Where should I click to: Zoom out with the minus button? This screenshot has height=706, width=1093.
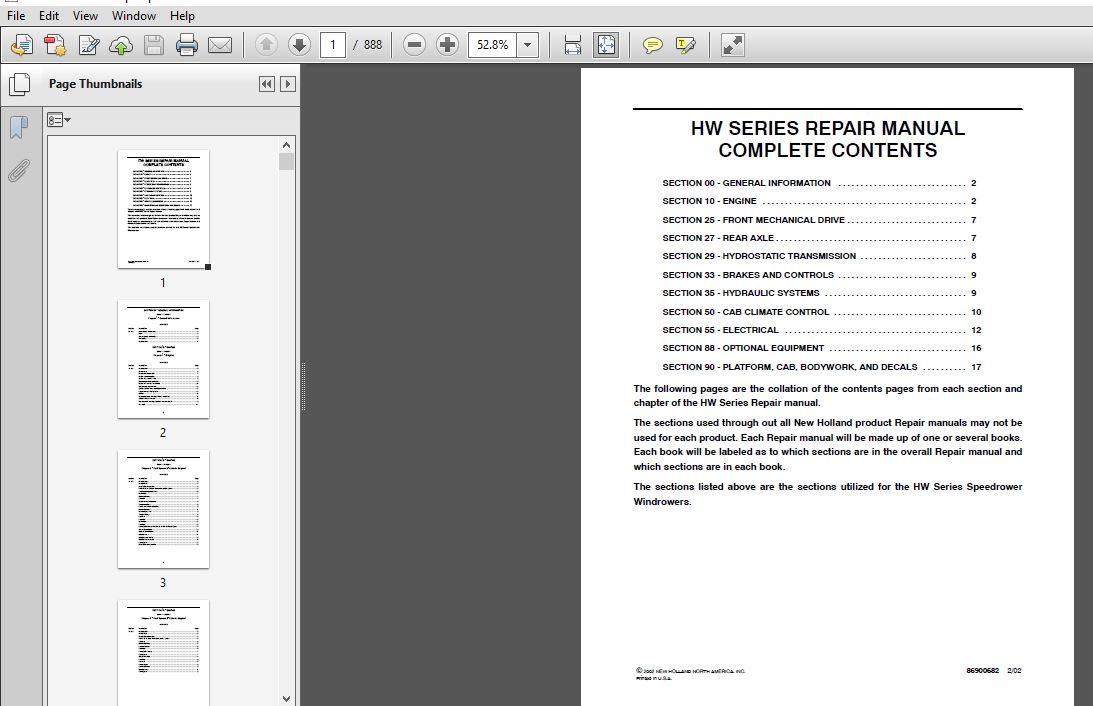(414, 45)
